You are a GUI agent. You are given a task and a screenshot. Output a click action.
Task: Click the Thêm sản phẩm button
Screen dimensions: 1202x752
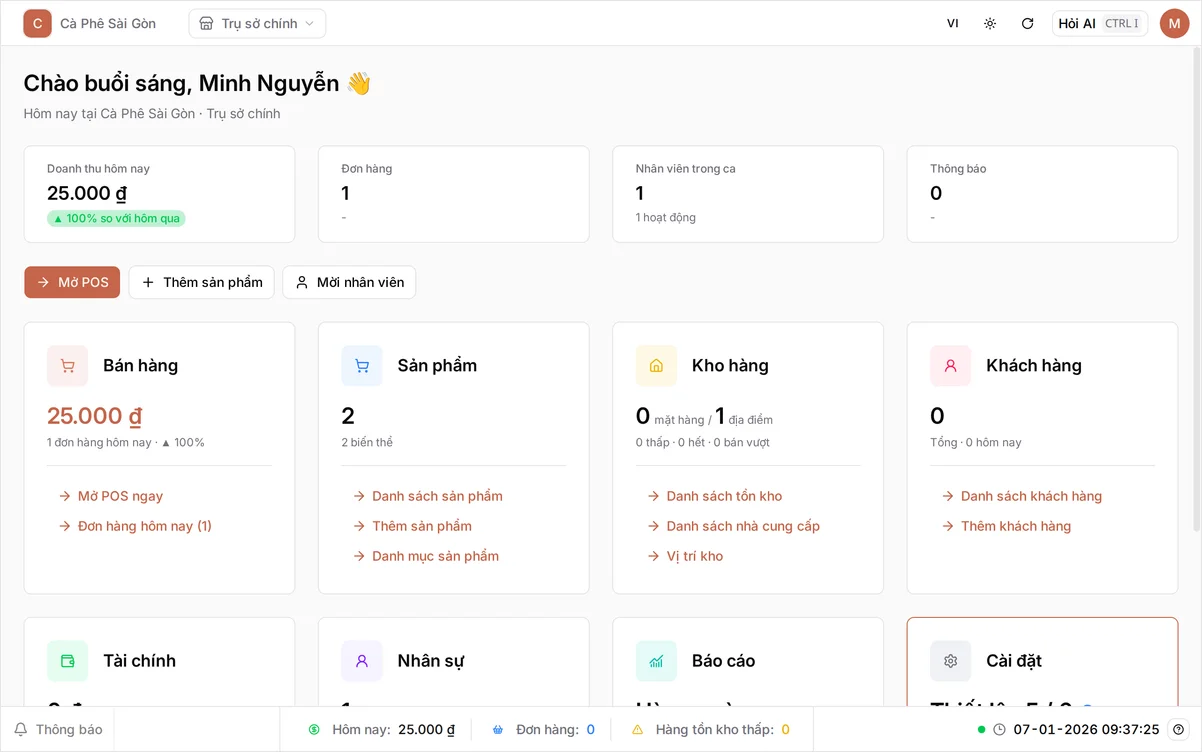[x=202, y=282]
